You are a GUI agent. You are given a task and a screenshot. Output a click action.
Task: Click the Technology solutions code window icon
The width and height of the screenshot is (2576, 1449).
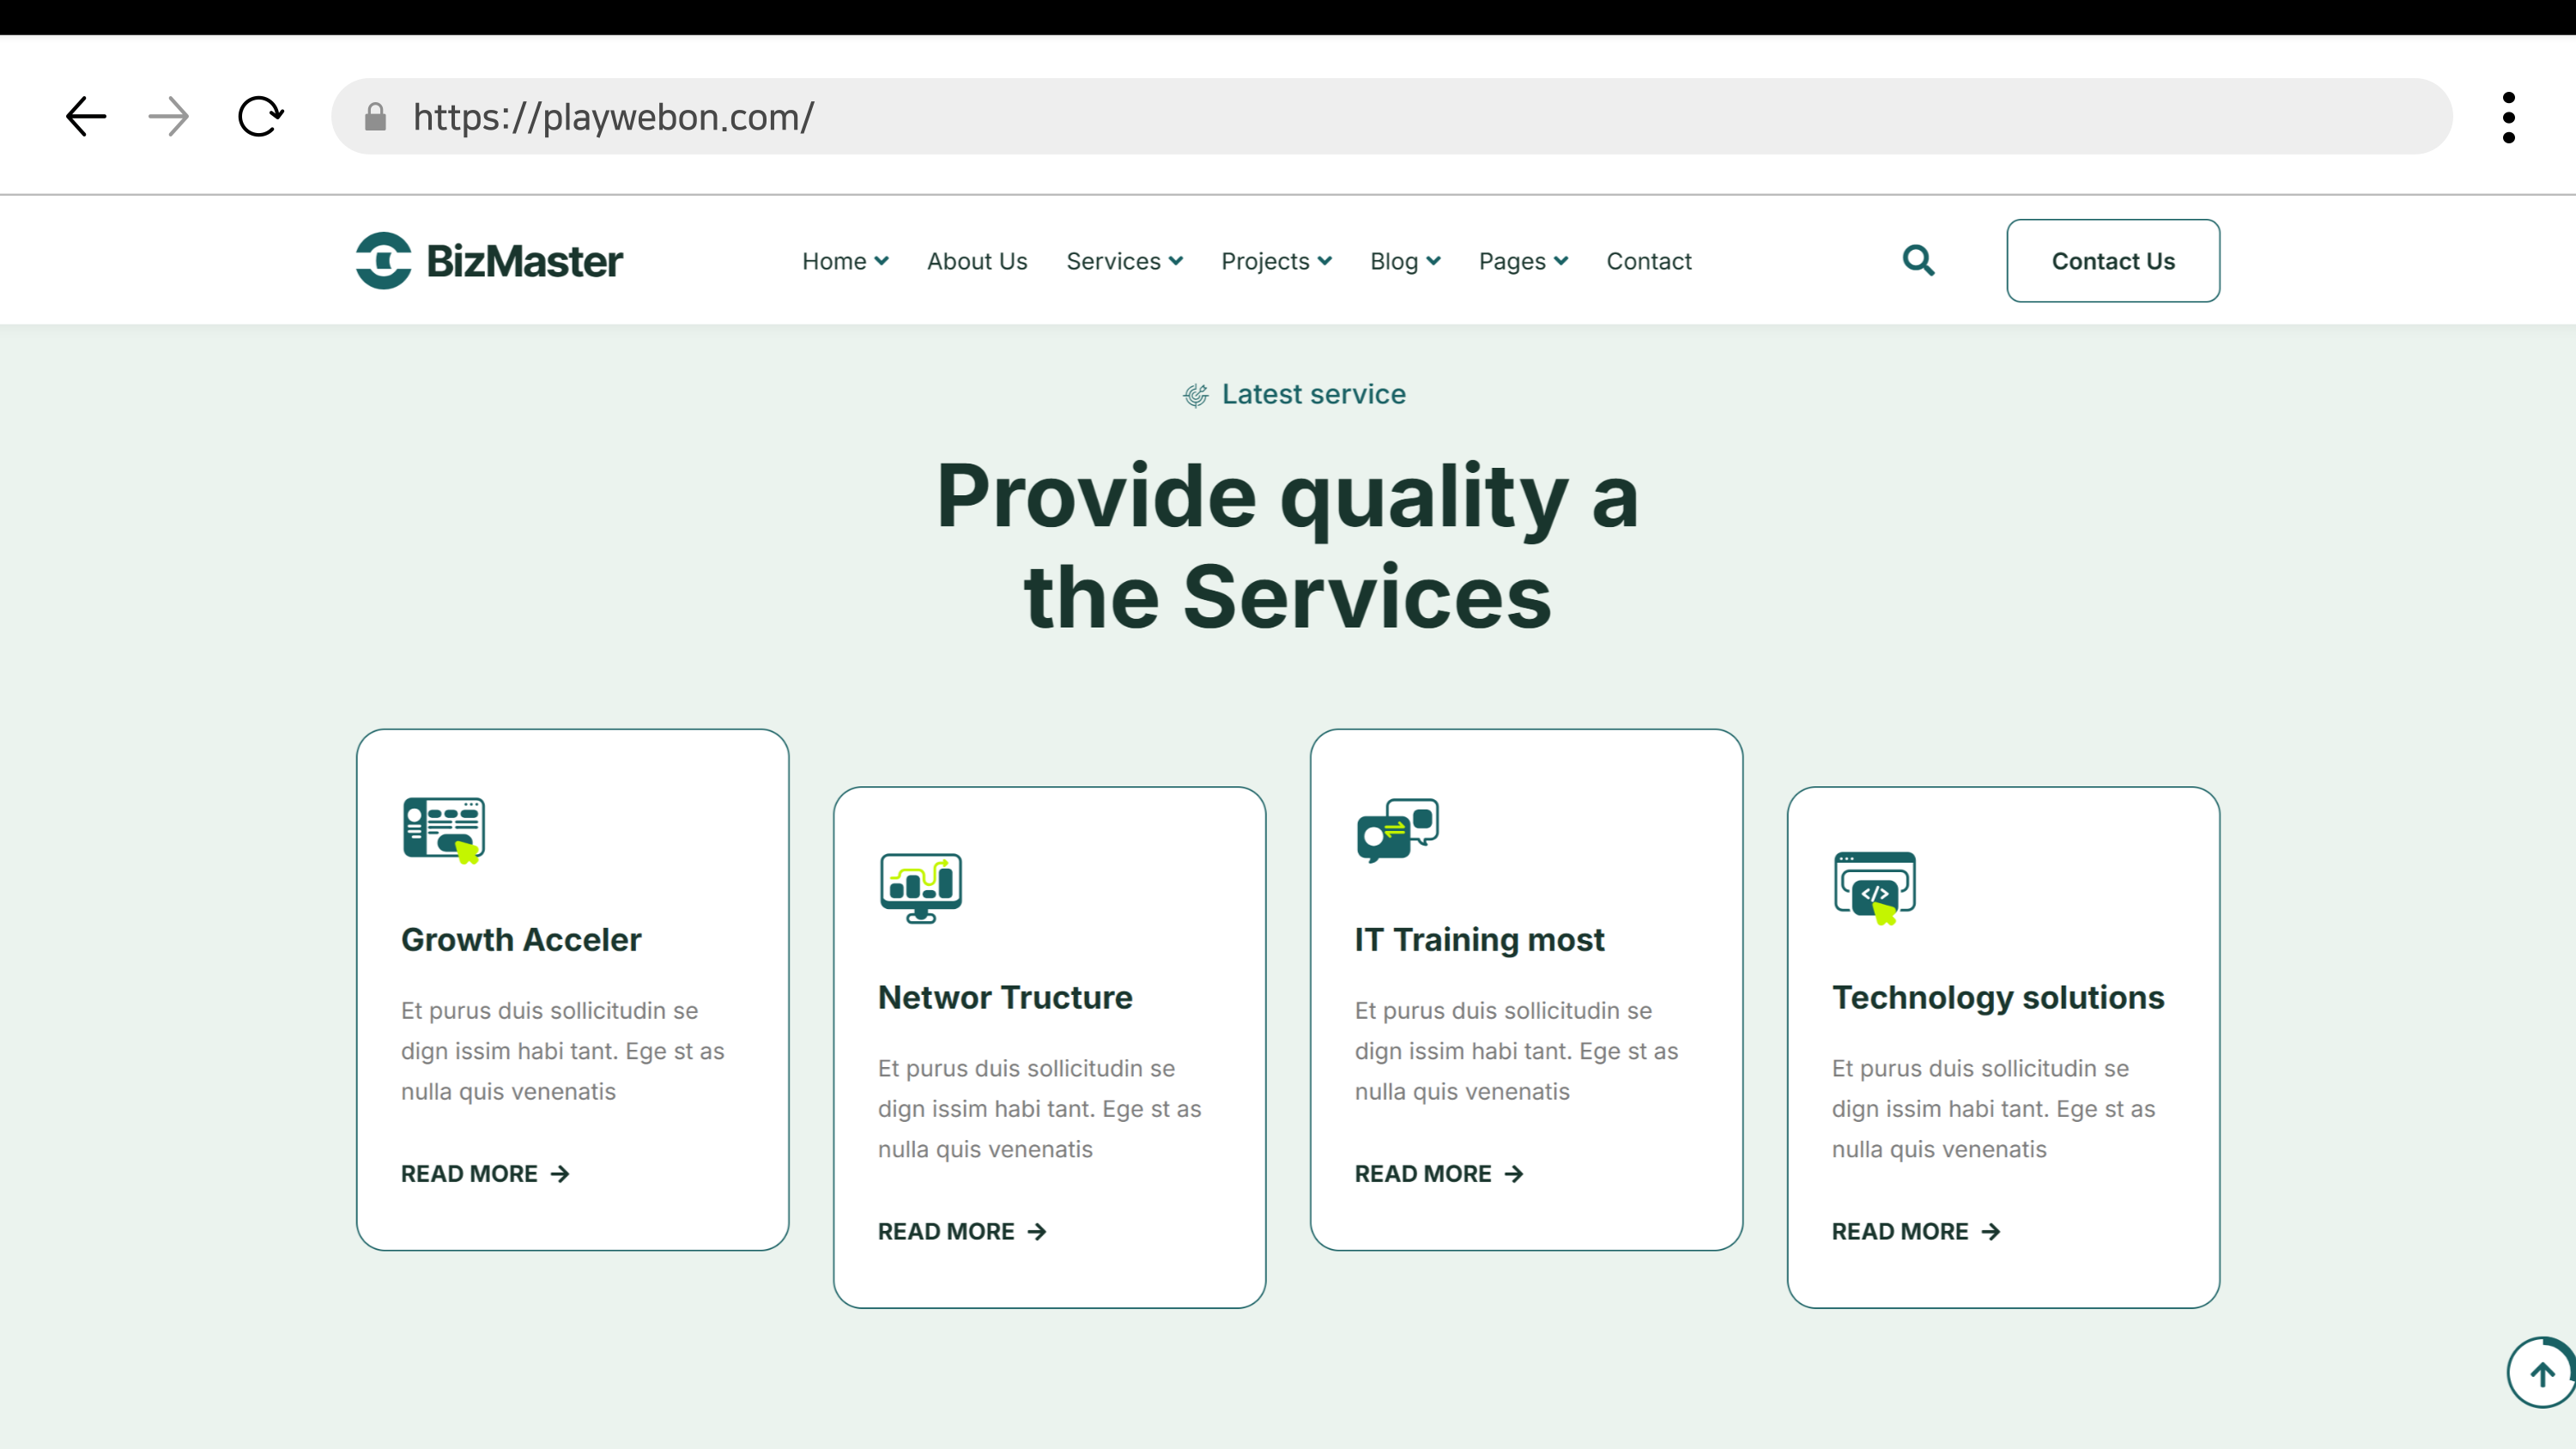pyautogui.click(x=1875, y=888)
